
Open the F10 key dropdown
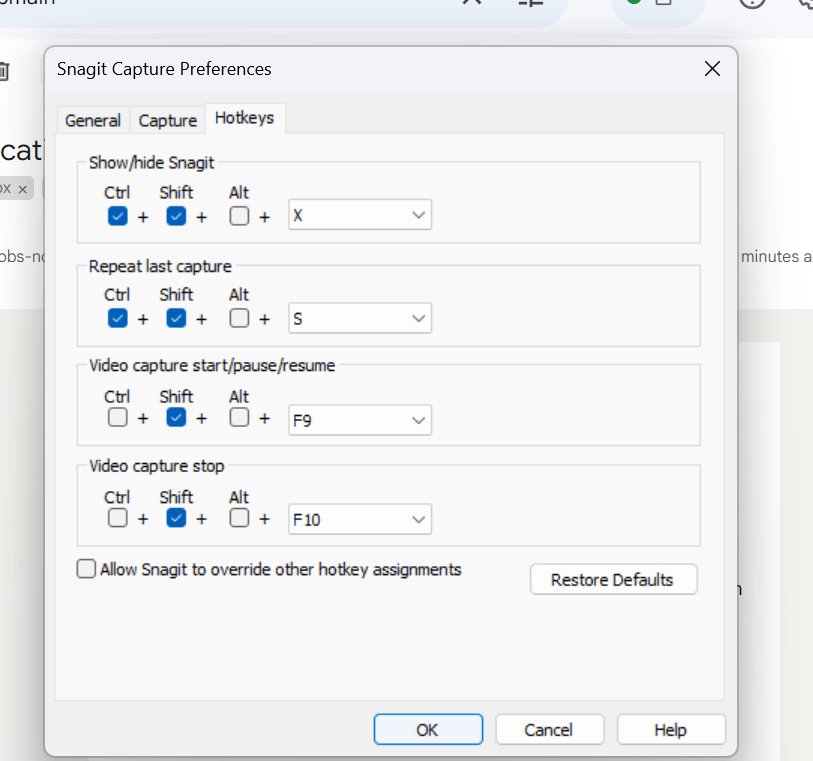coord(360,519)
